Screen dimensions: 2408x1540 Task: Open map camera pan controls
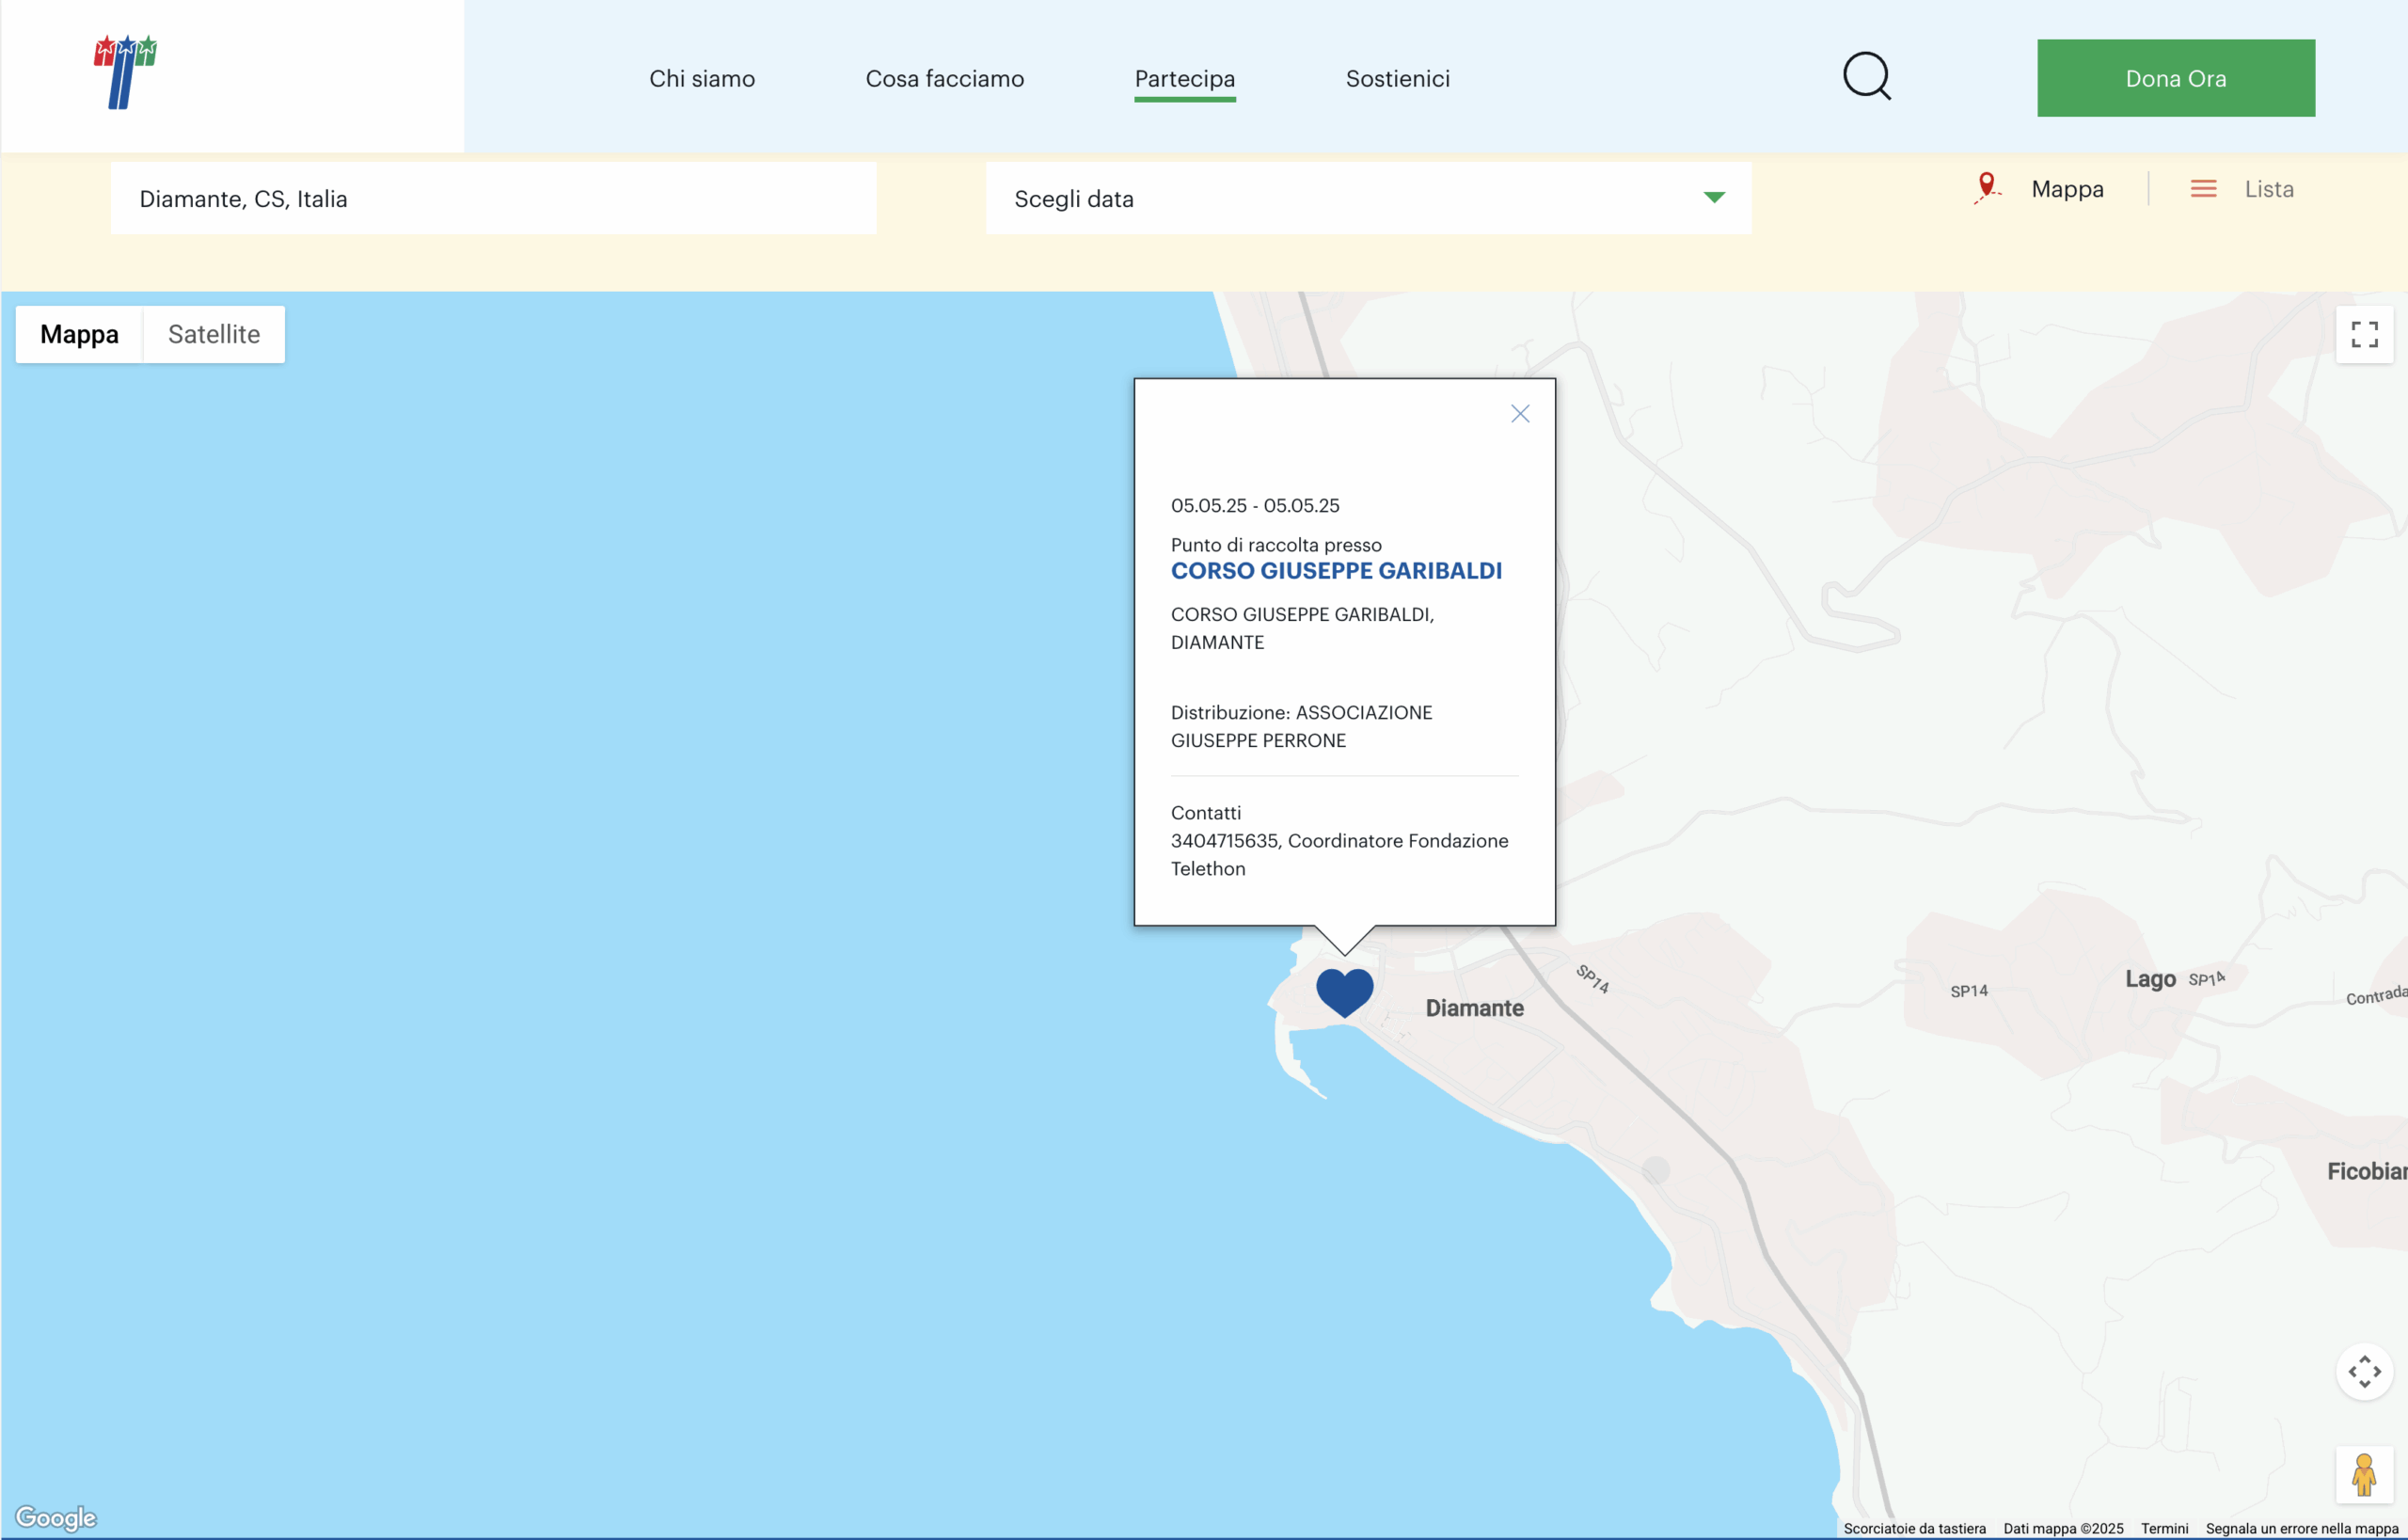tap(2363, 1371)
